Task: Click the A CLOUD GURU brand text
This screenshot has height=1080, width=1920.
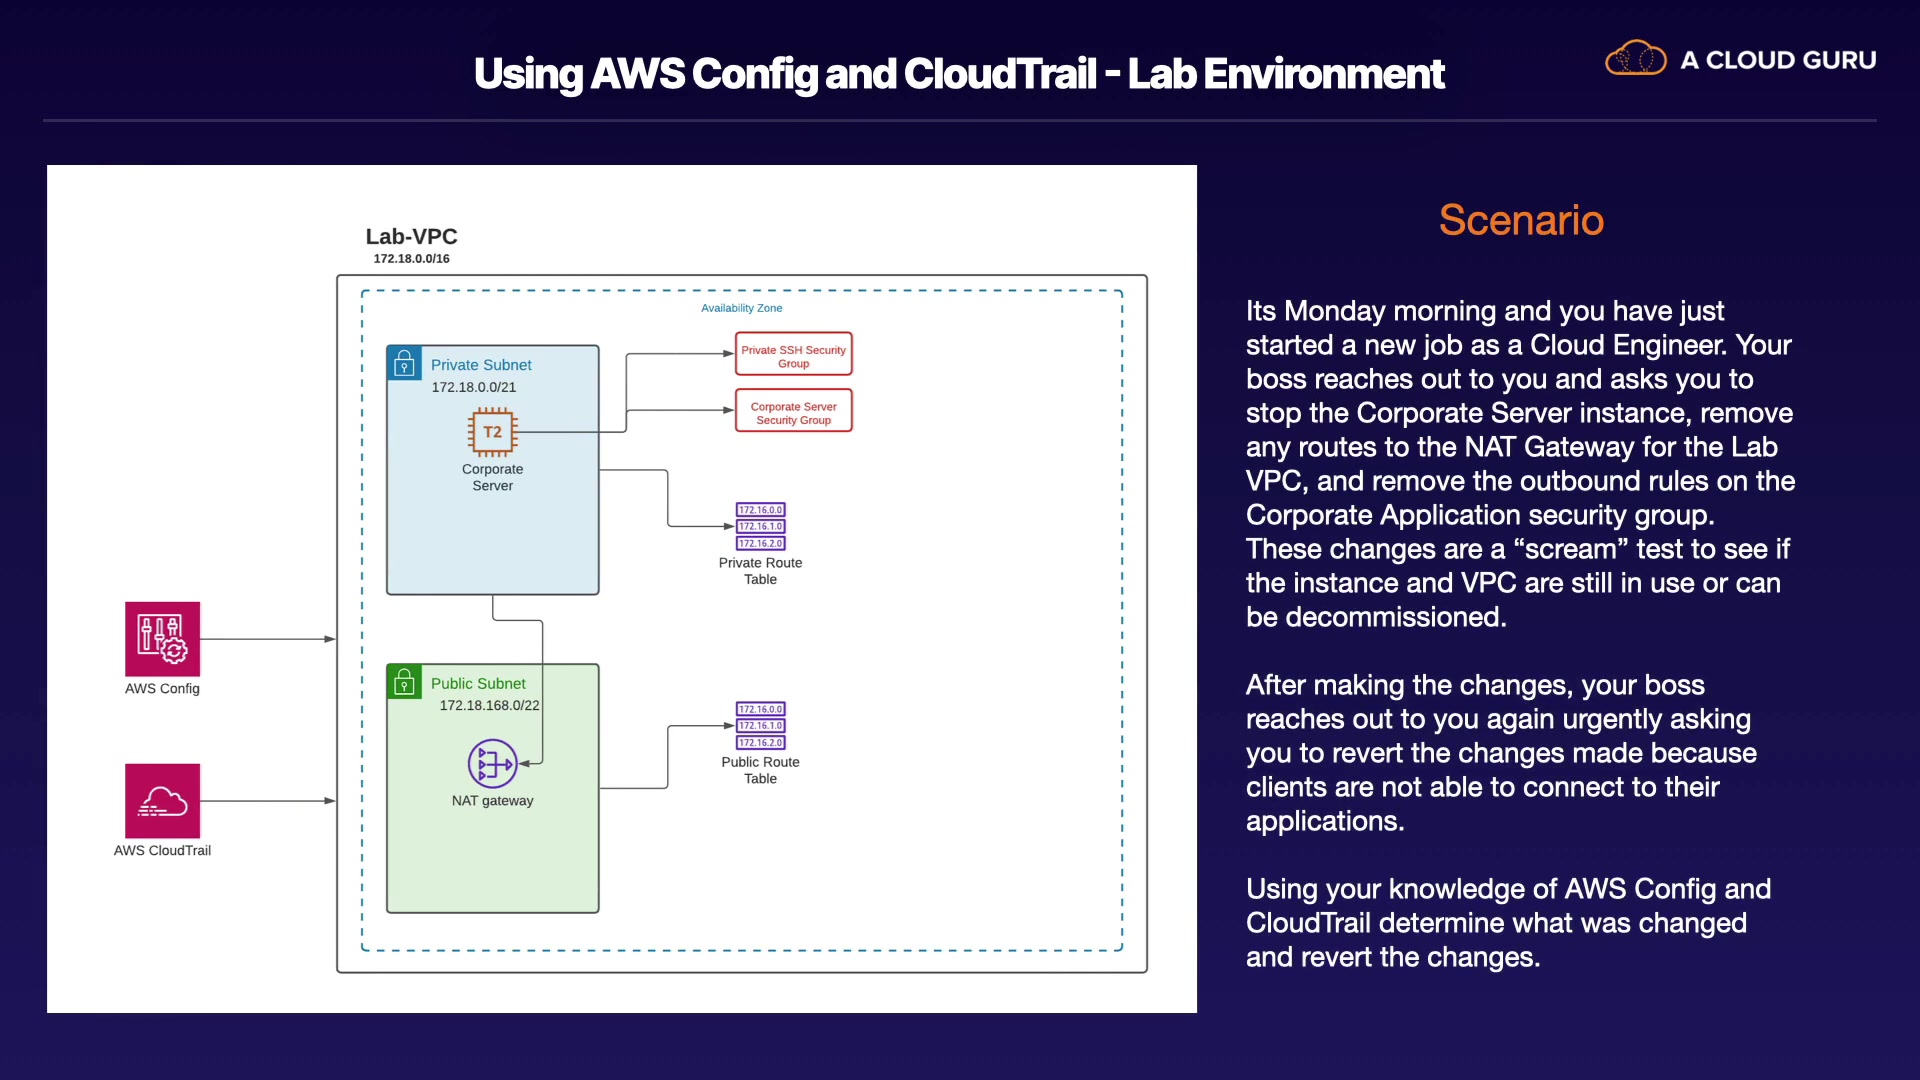Action: point(1777,60)
